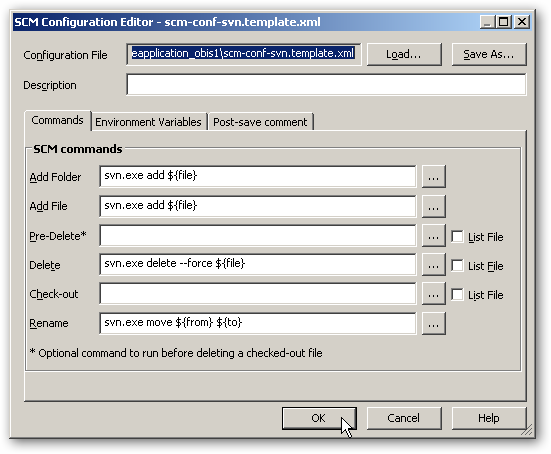551x454 pixels.
Task: Open browse button for Add Folder command
Action: tap(433, 176)
